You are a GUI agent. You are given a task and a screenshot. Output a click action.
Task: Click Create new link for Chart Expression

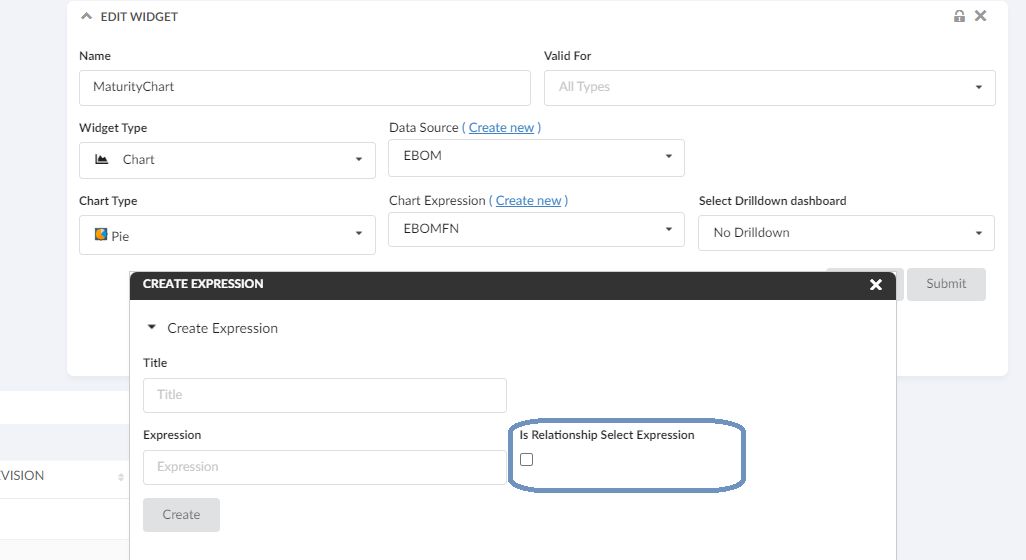[x=528, y=200]
